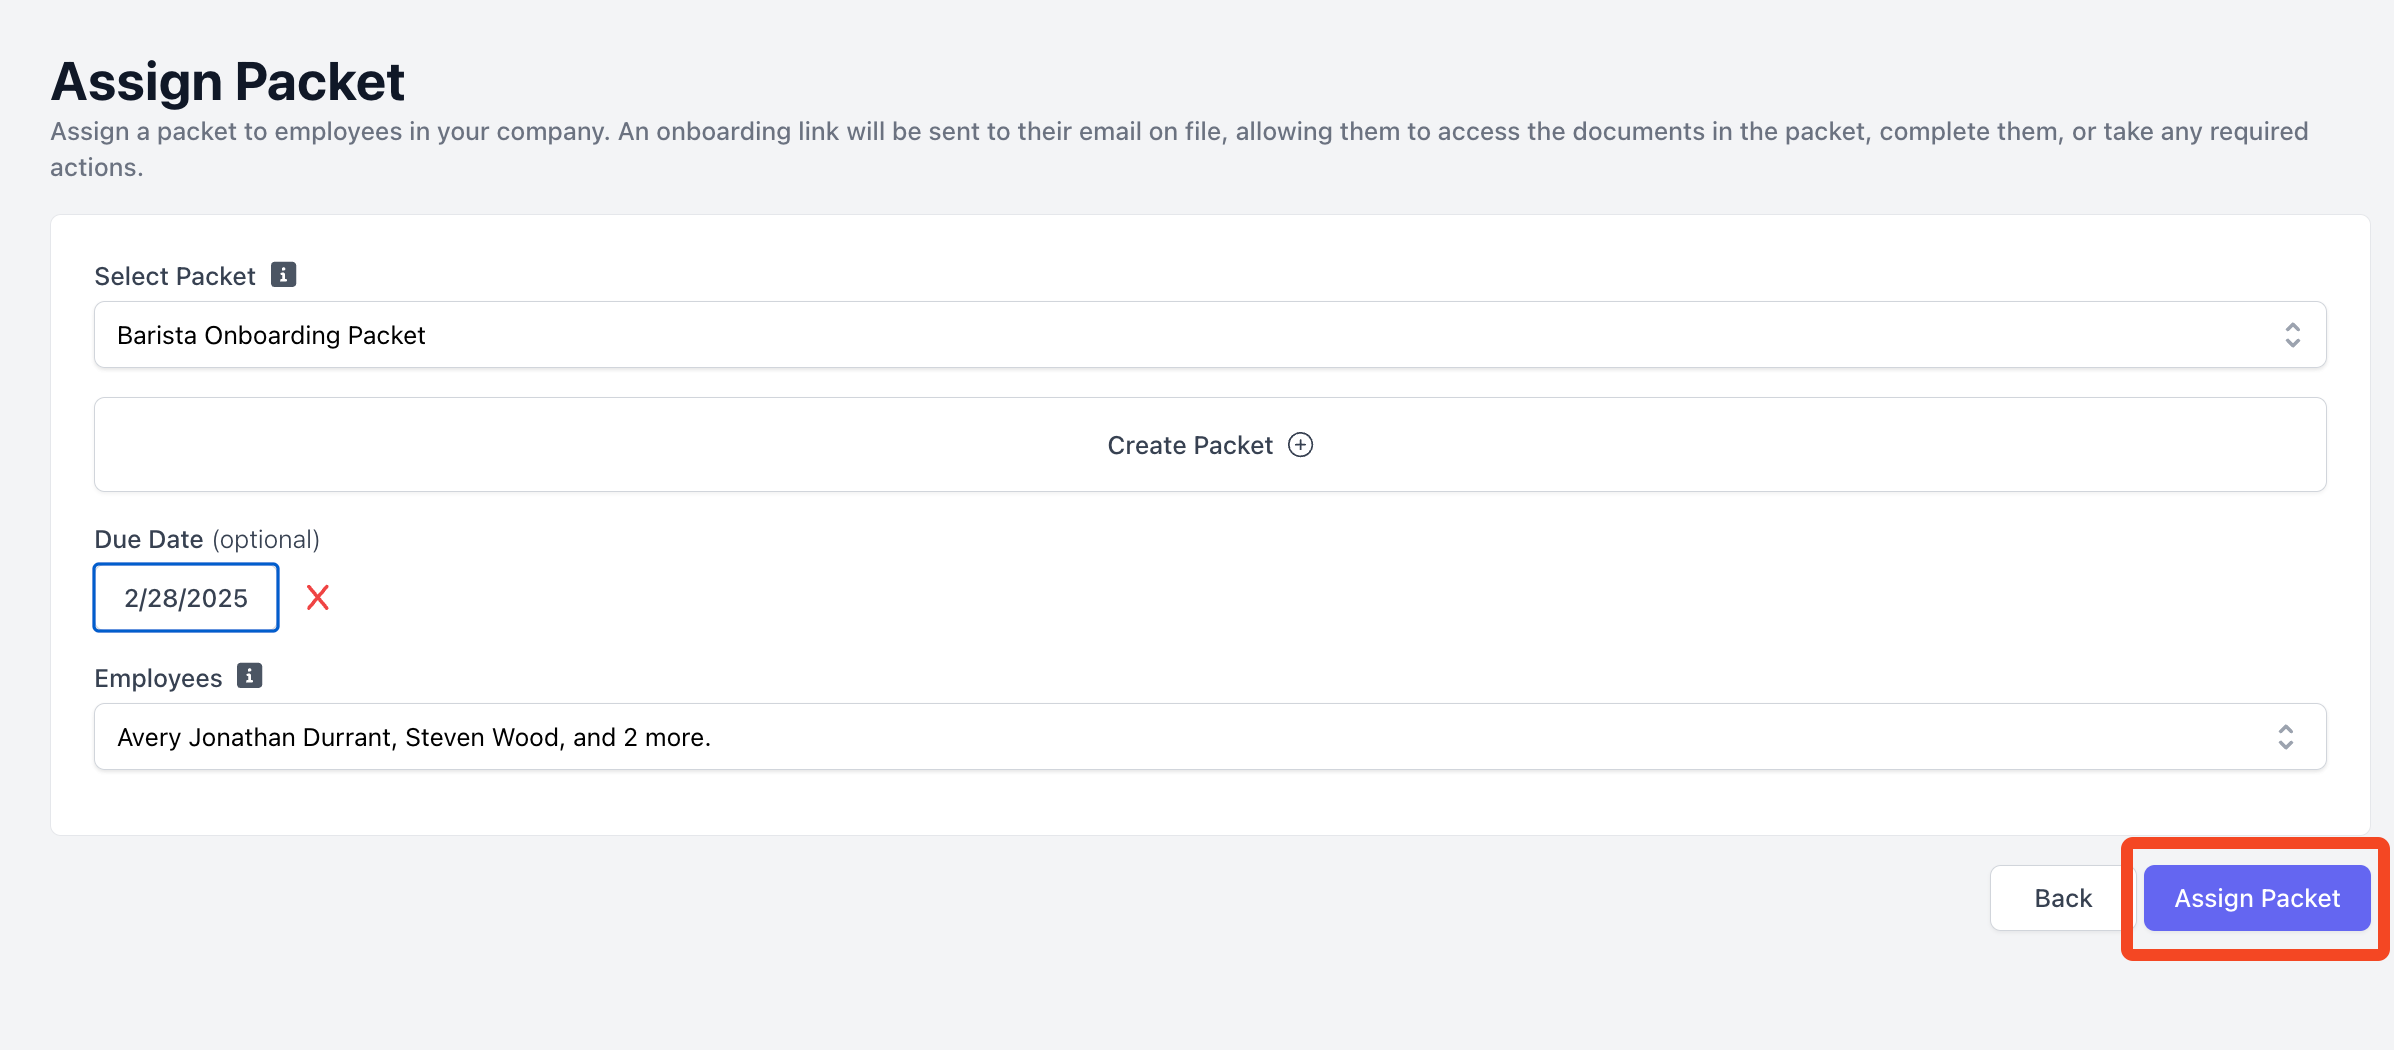Expand the Employees selection list

coord(1200,737)
